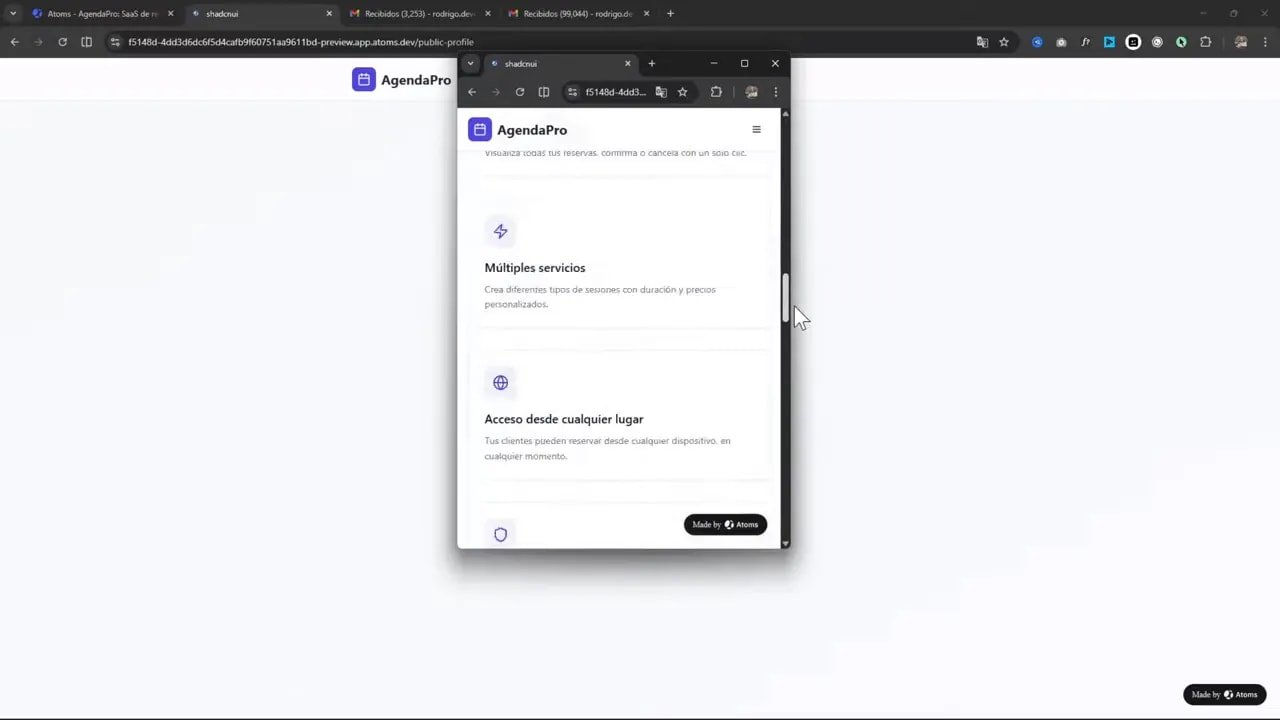The width and height of the screenshot is (1280, 720).
Task: Click 'Tus clientes pueden reservar' description
Action: point(608,448)
